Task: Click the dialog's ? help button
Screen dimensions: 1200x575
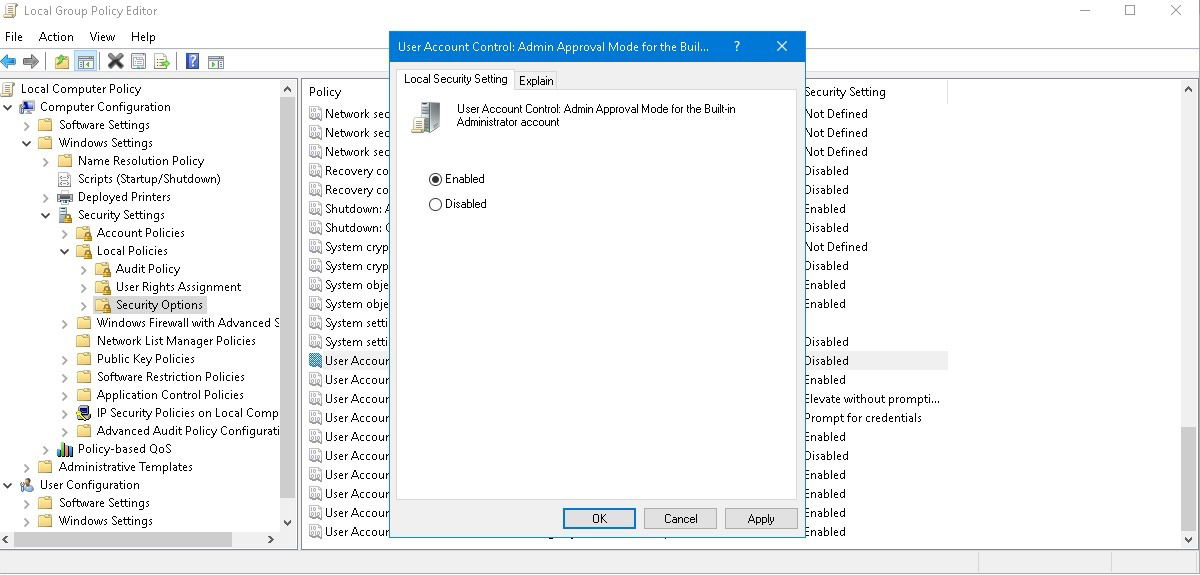Action: pyautogui.click(x=737, y=46)
